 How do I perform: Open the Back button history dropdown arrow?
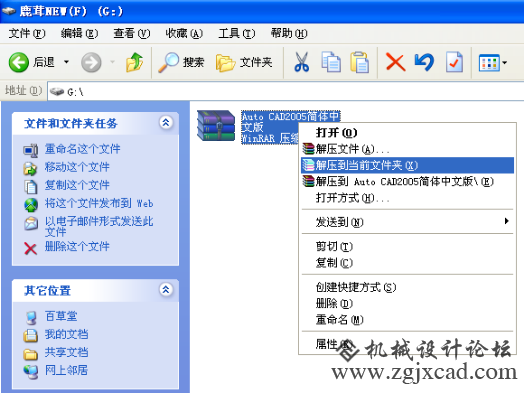[67, 62]
